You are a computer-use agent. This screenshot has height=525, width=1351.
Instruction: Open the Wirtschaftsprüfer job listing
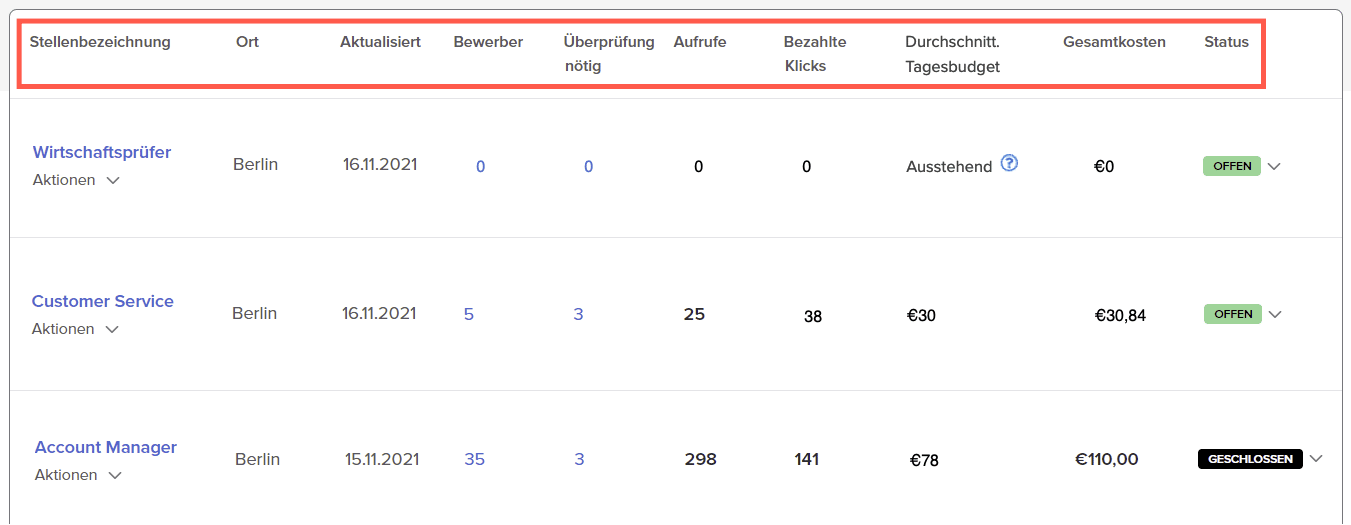pyautogui.click(x=102, y=152)
